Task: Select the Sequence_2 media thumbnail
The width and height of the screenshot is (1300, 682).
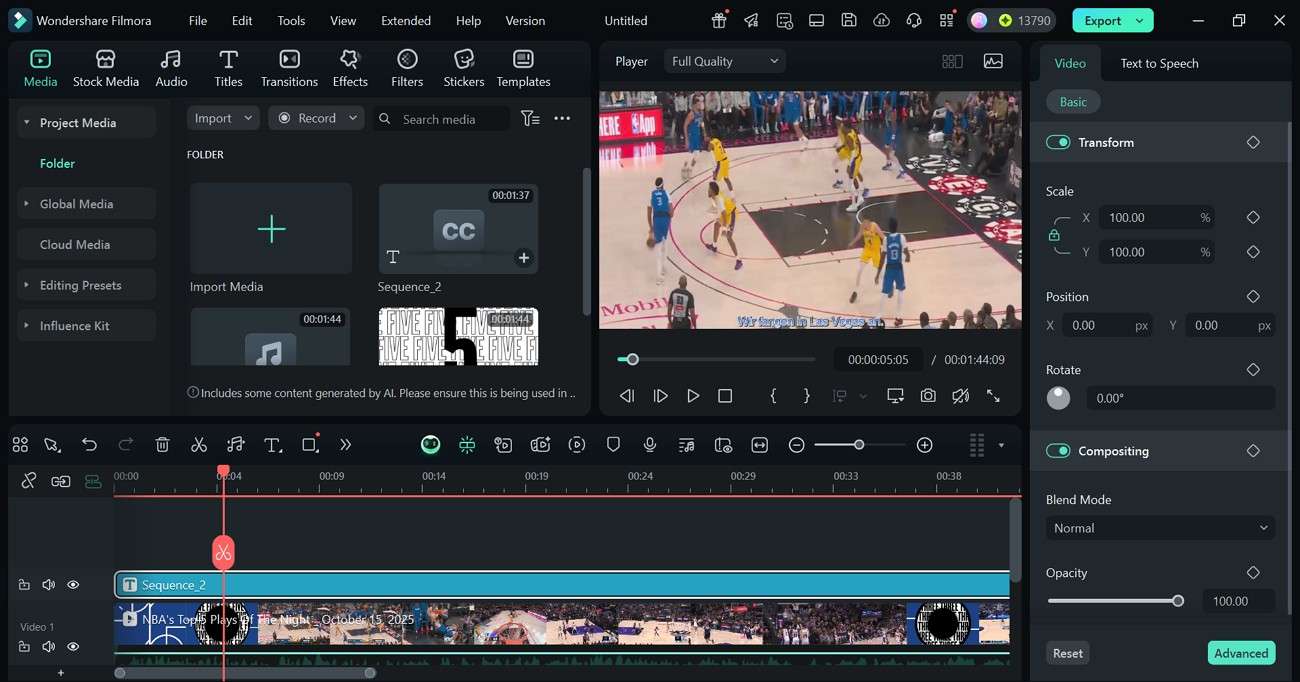Action: point(458,228)
